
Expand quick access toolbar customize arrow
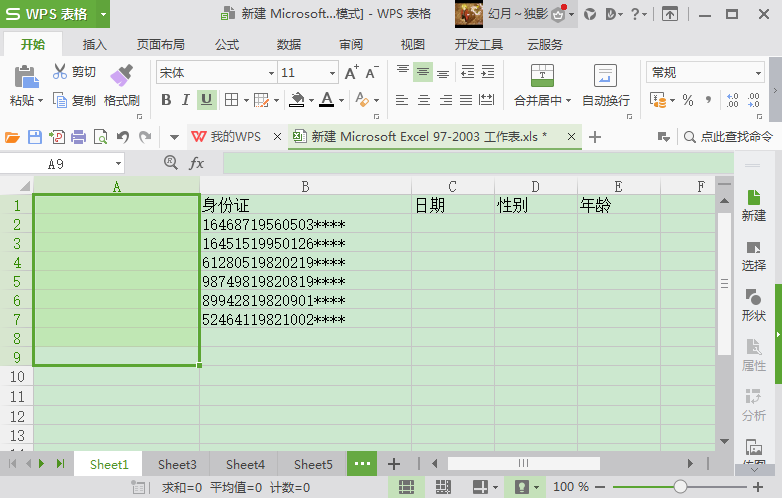(174, 137)
